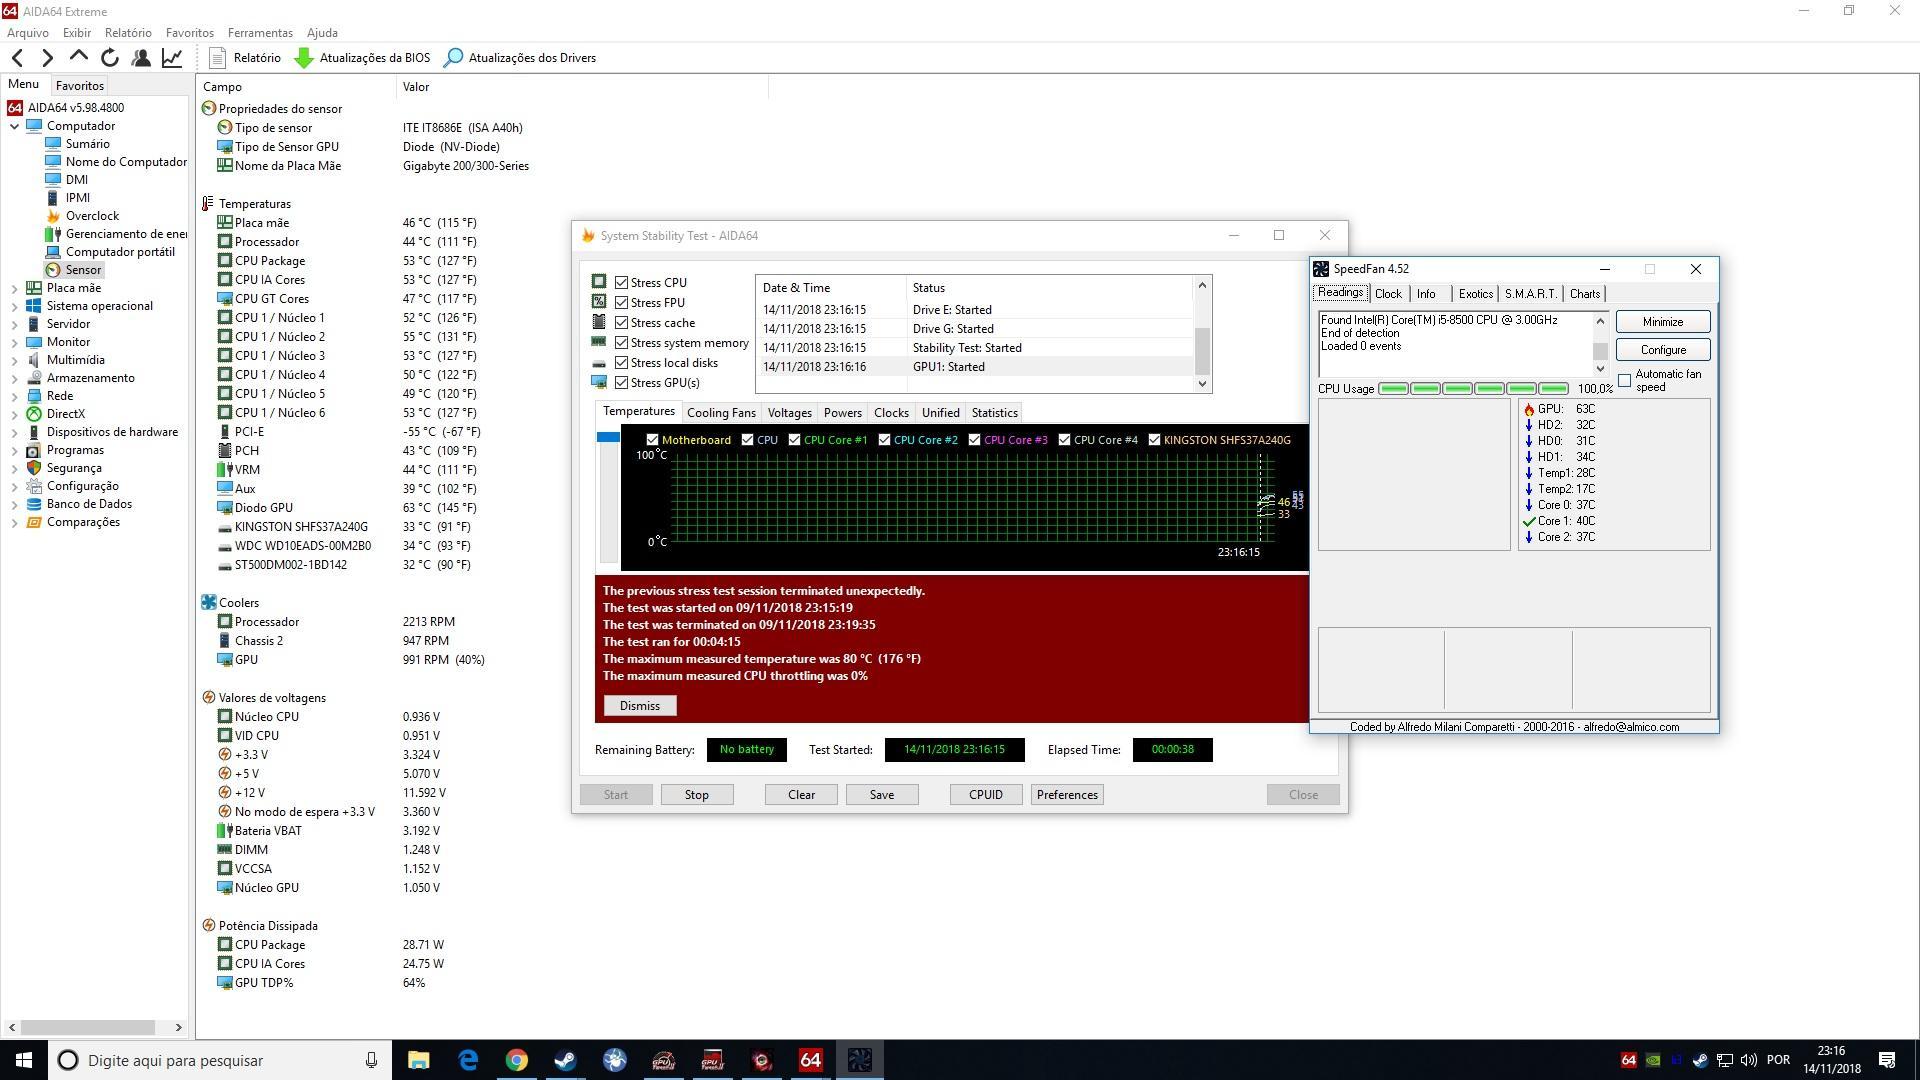Click Atualizações da BIOS green arrow button
The image size is (1920, 1080).
pyautogui.click(x=362, y=58)
